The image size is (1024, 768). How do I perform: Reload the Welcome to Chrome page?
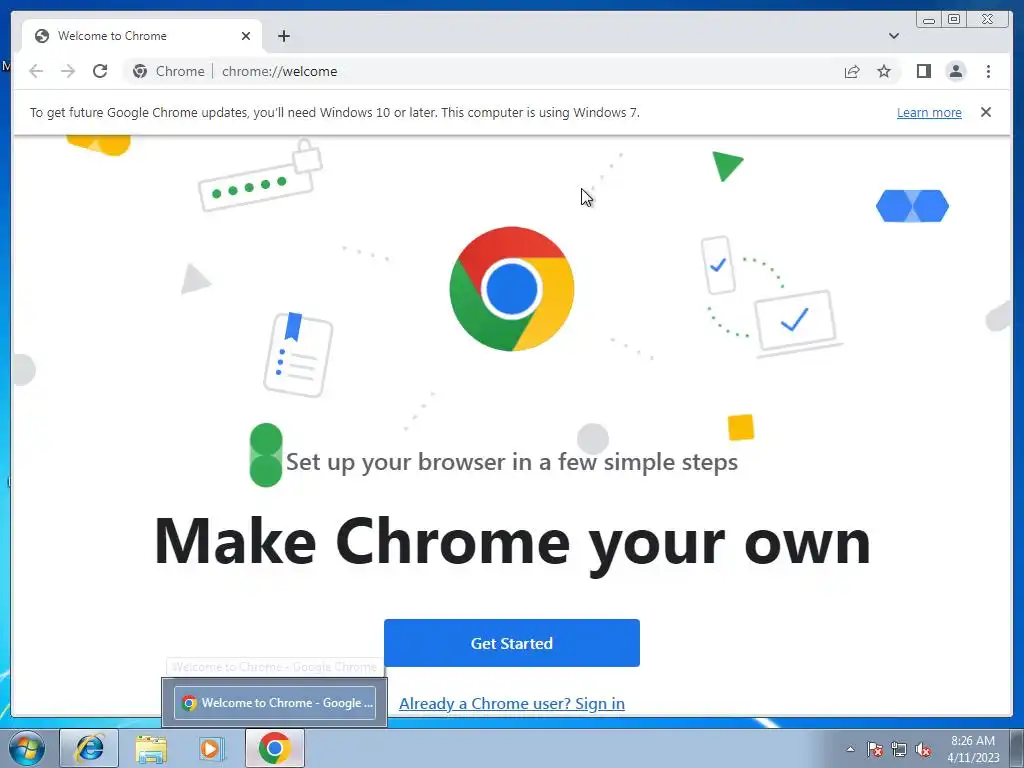point(100,71)
